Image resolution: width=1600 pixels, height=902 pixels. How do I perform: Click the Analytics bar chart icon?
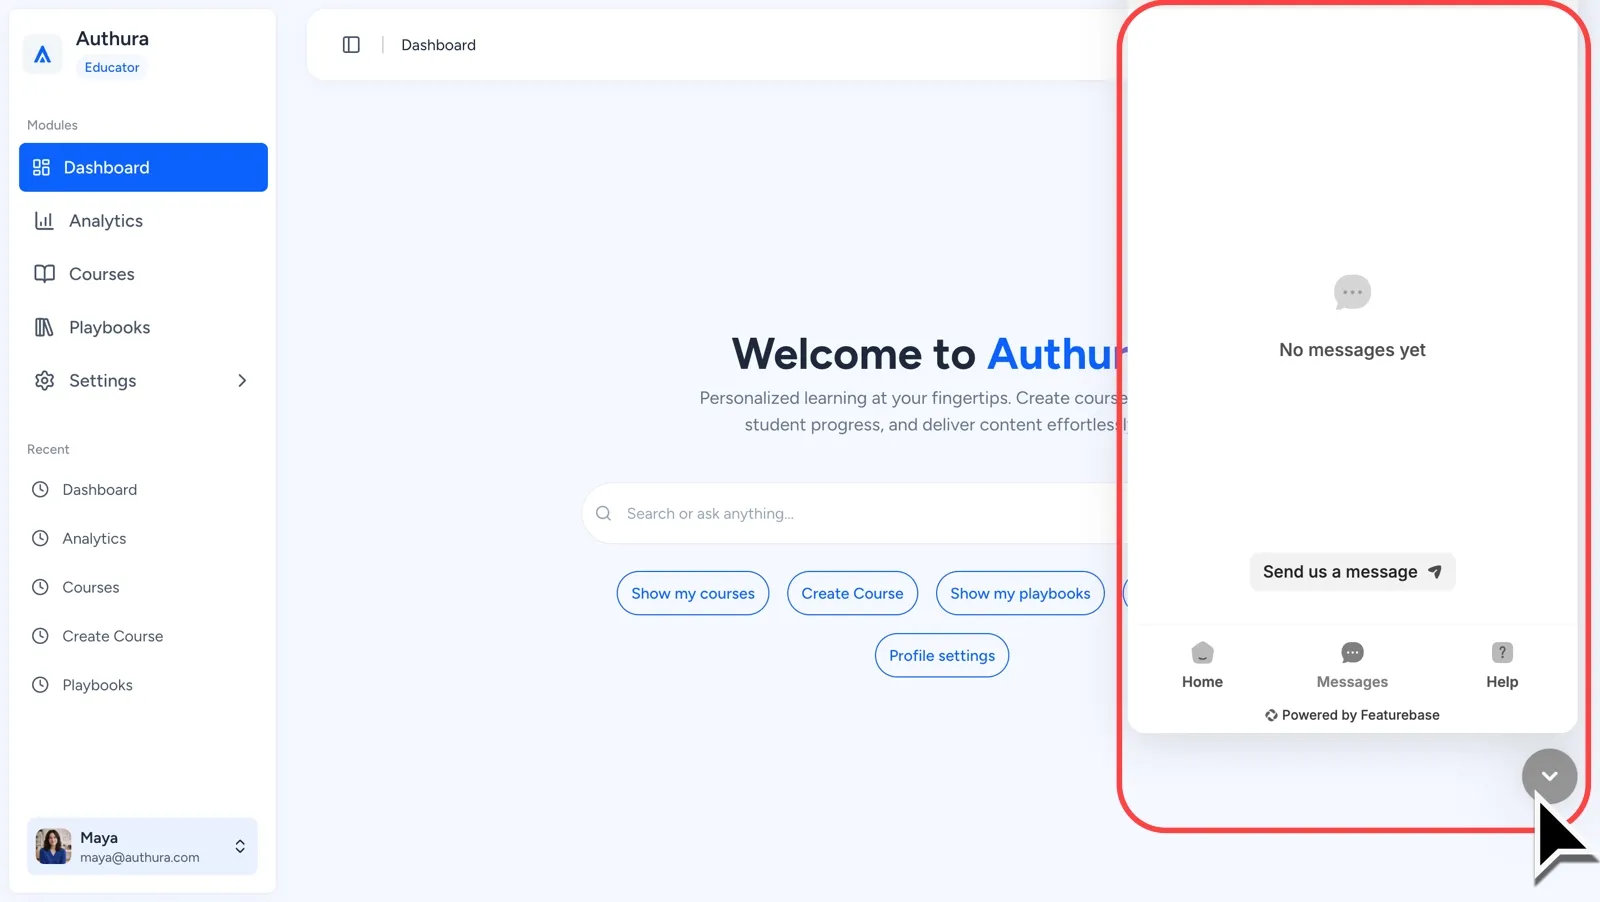44,221
